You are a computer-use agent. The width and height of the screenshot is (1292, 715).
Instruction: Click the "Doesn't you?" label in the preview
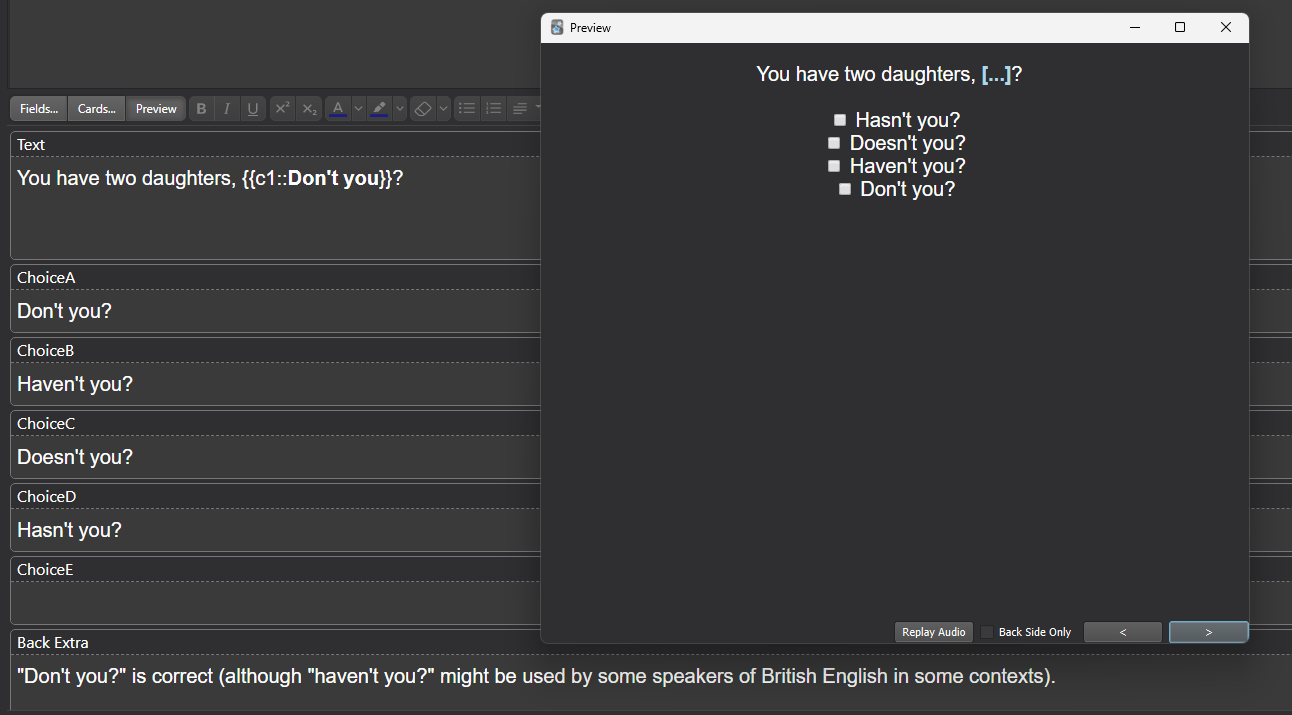coord(908,143)
